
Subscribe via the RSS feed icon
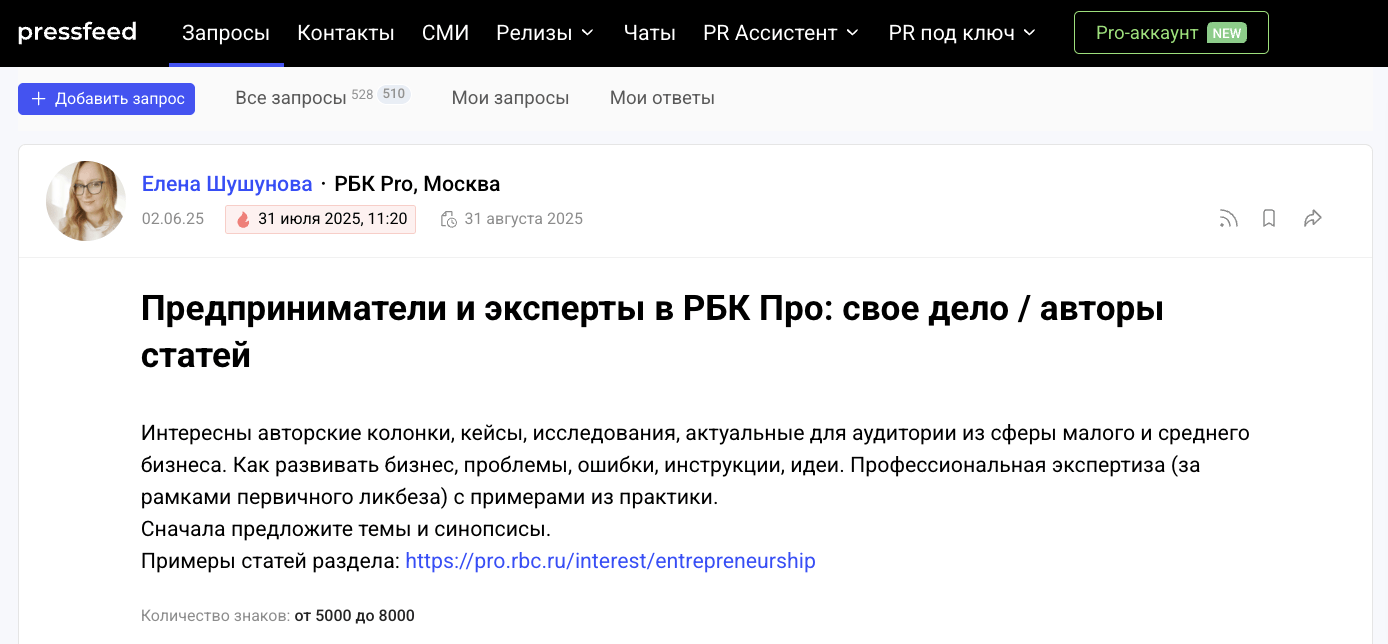click(1228, 218)
